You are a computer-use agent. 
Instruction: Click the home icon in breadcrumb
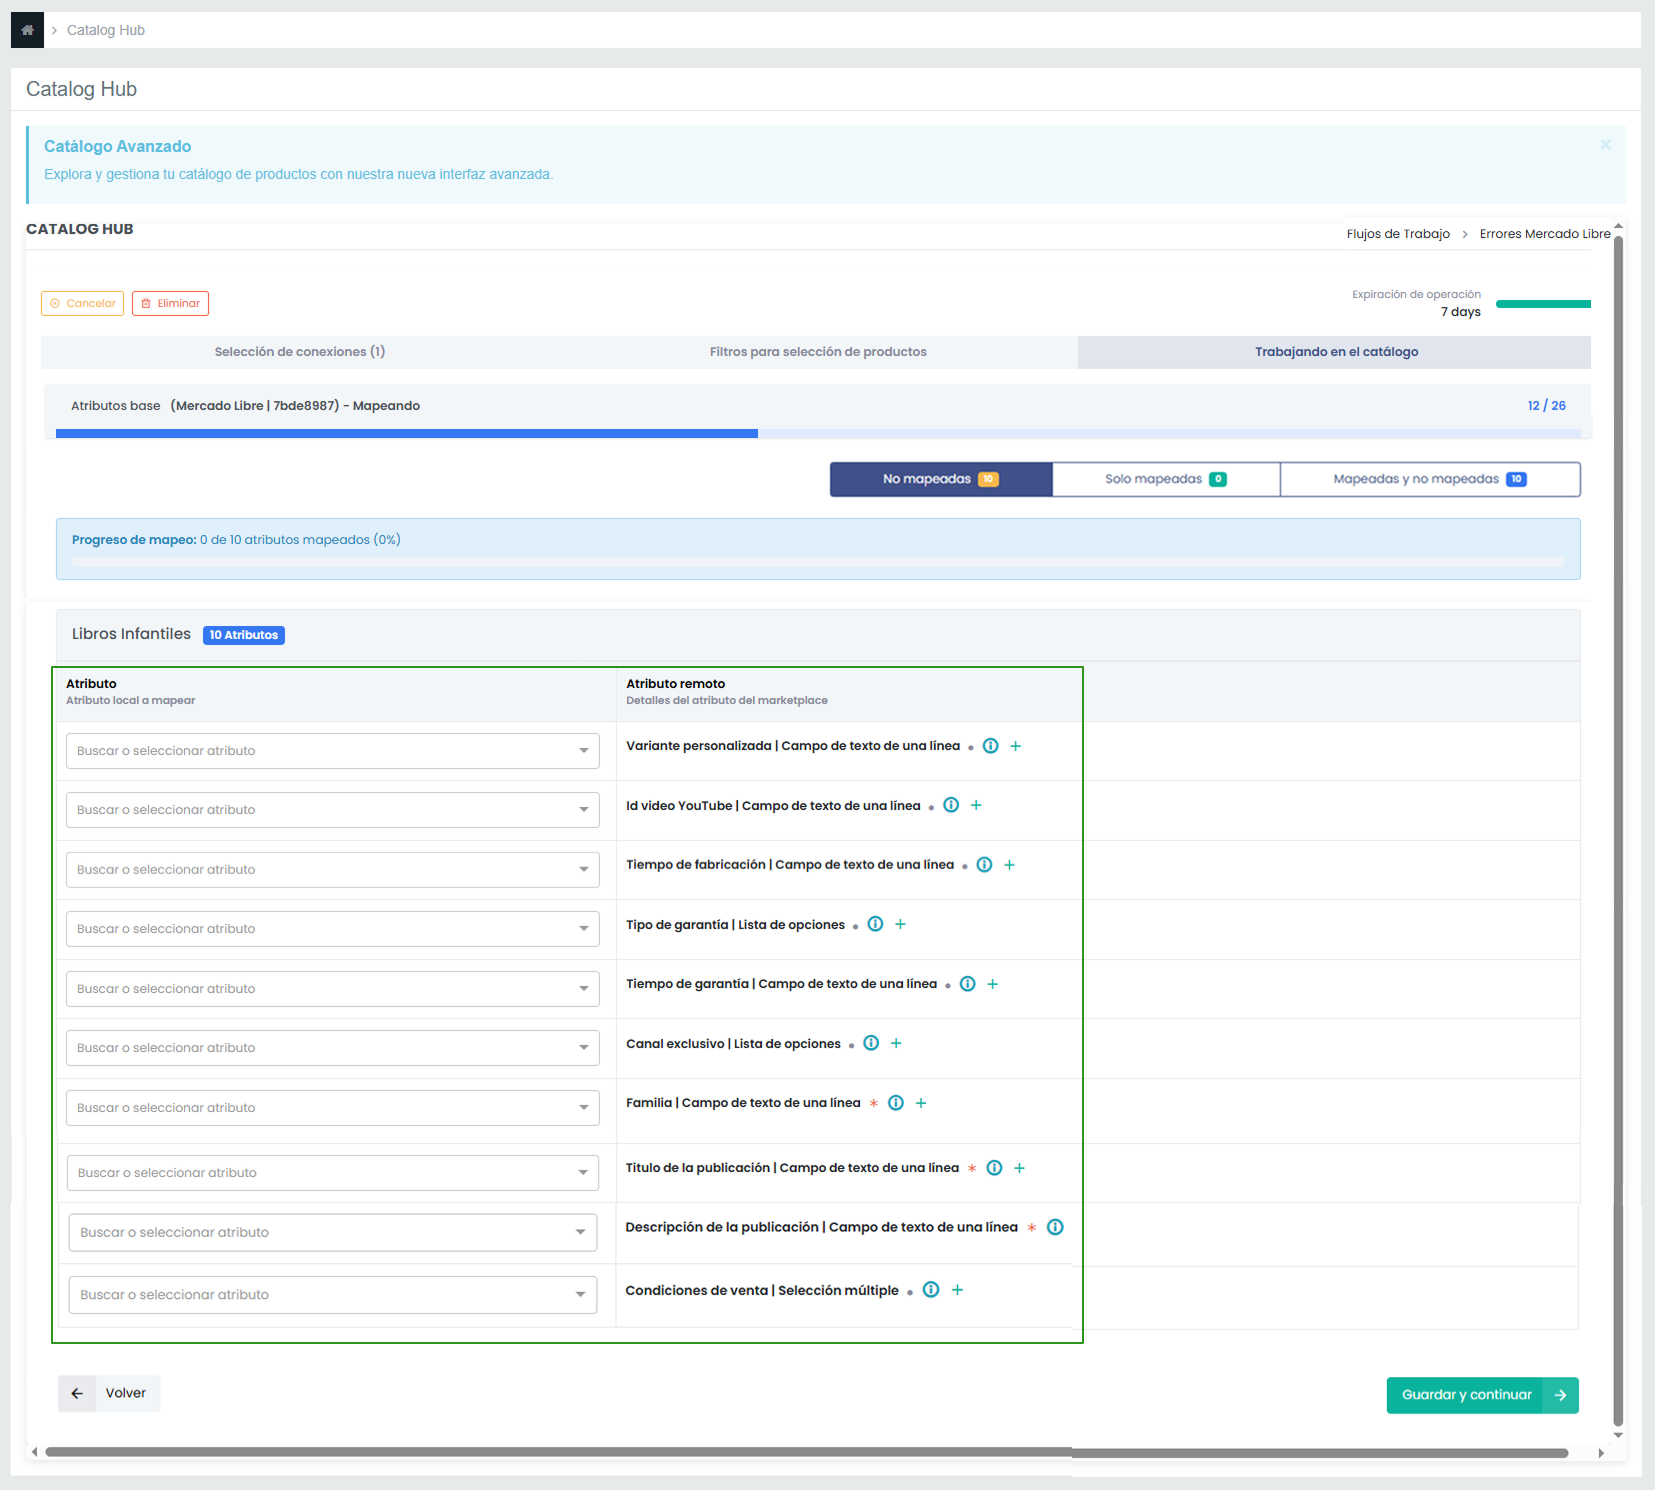click(27, 30)
